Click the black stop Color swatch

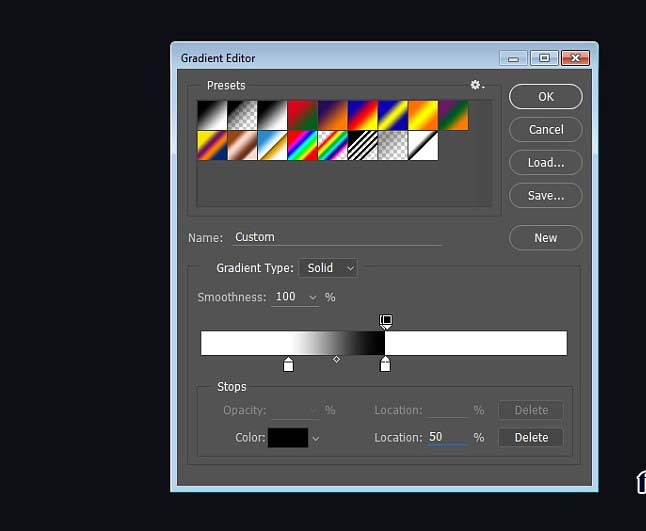[x=288, y=437]
